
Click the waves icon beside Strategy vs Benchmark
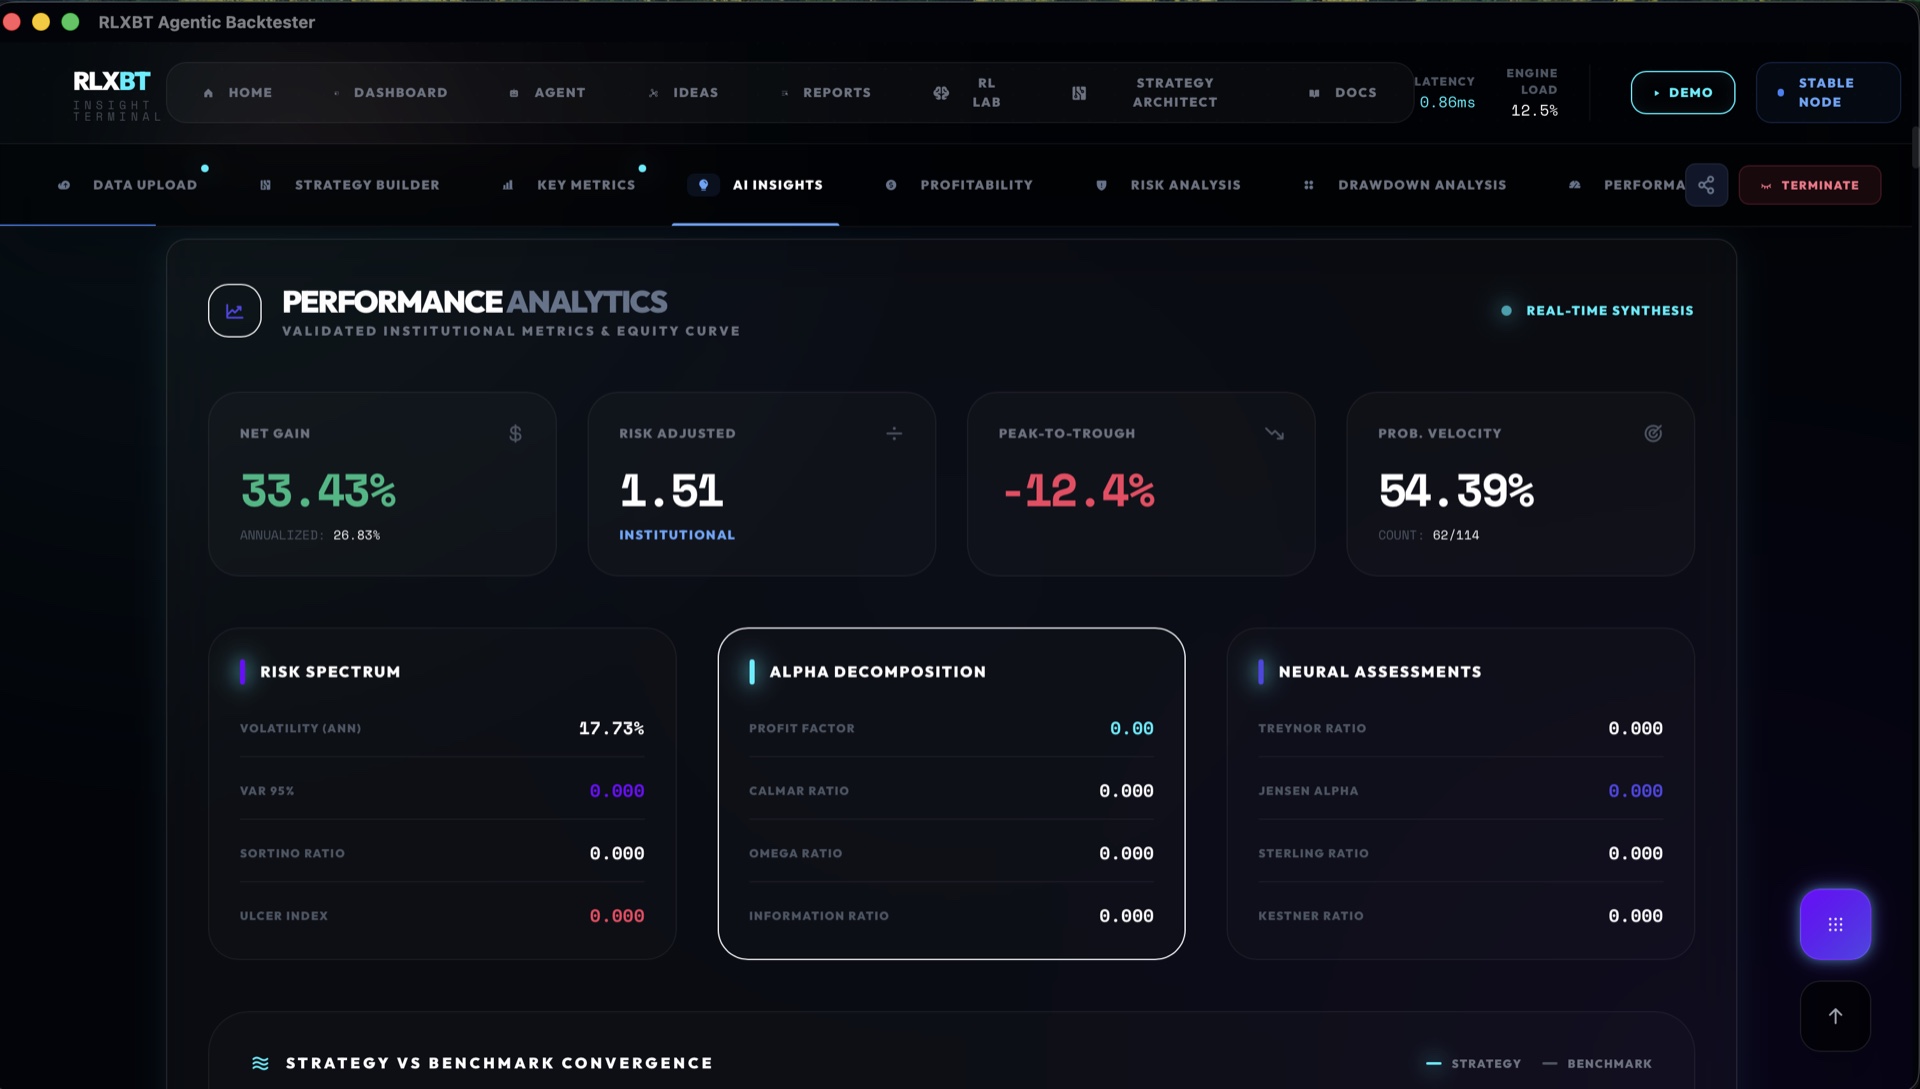pyautogui.click(x=261, y=1063)
